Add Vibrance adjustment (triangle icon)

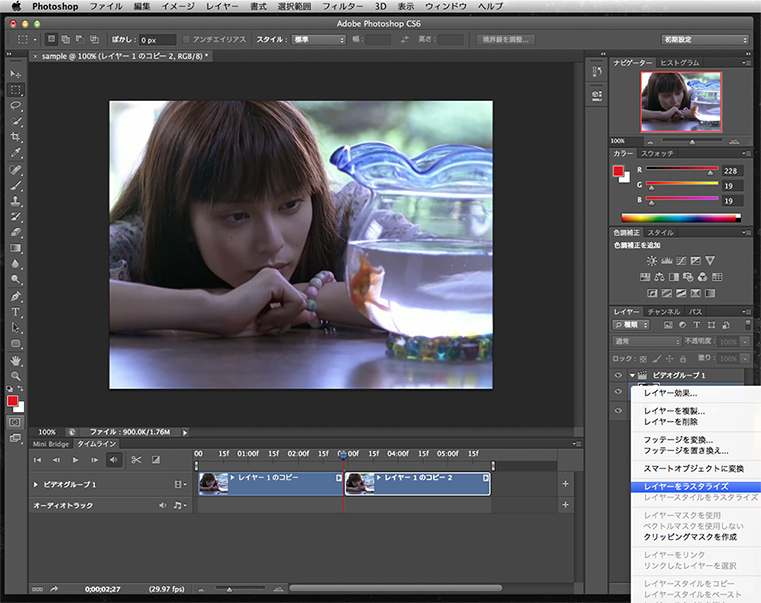pyautogui.click(x=710, y=261)
